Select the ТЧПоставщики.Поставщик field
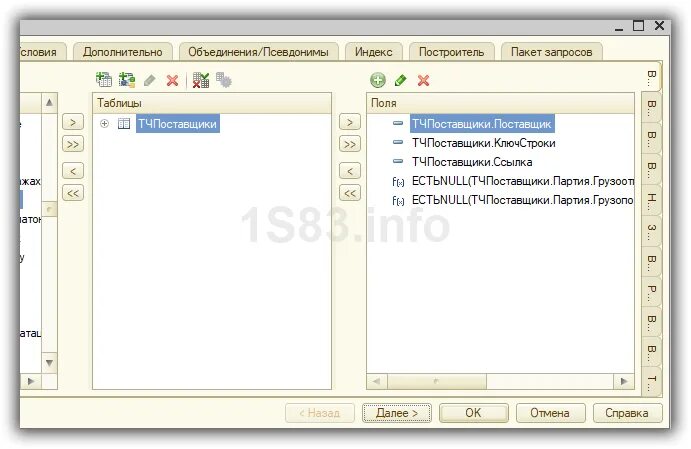691x449 pixels. pos(482,124)
